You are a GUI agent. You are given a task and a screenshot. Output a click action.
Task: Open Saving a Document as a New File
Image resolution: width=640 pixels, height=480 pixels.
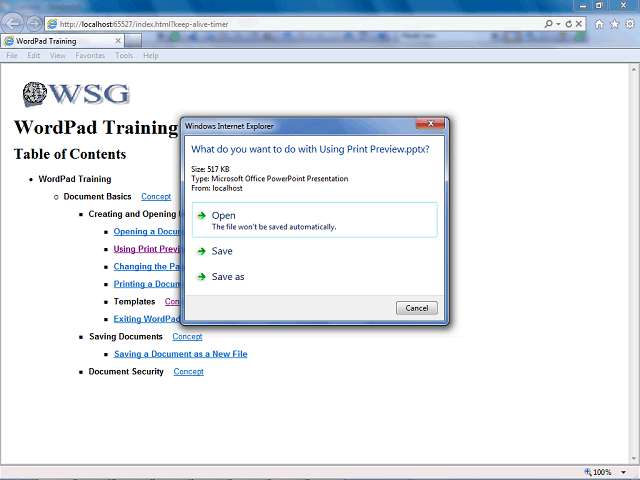(181, 354)
